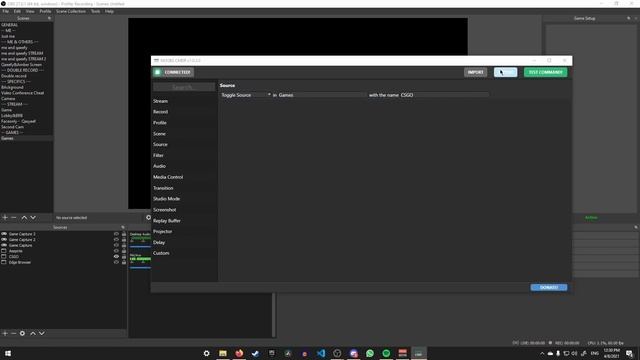
Task: Select the Replay Buffer category in sidebar
Action: pos(167,220)
